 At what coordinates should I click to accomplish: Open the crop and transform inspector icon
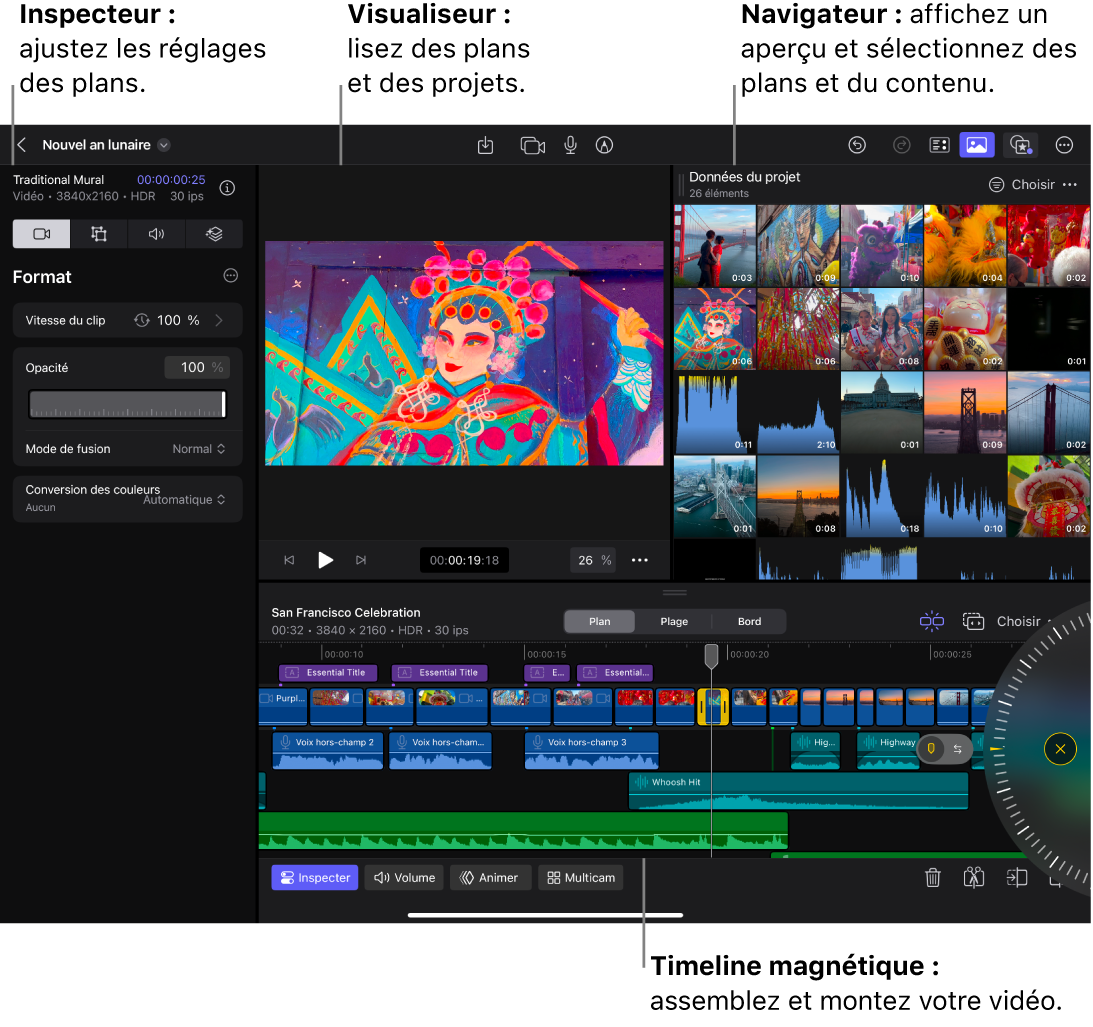99,234
